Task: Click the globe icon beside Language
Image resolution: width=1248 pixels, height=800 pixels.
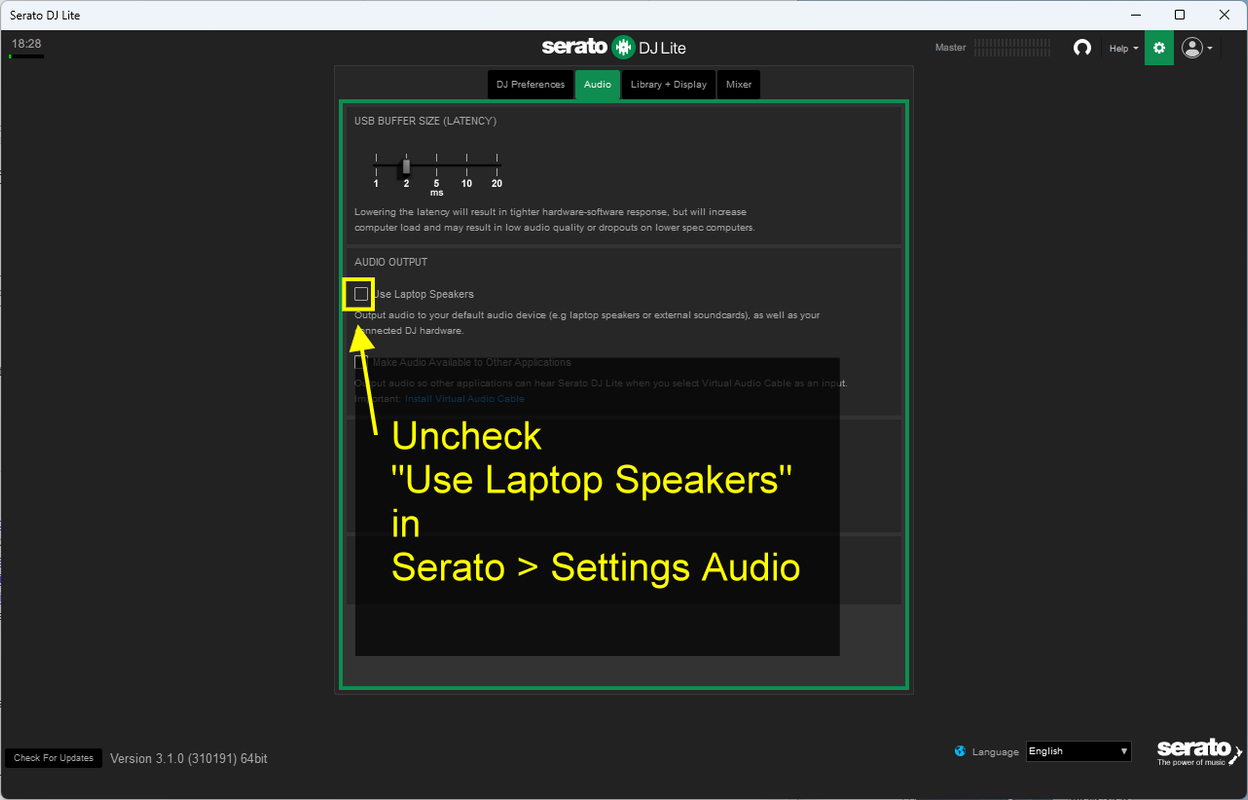Action: pyautogui.click(x=961, y=751)
